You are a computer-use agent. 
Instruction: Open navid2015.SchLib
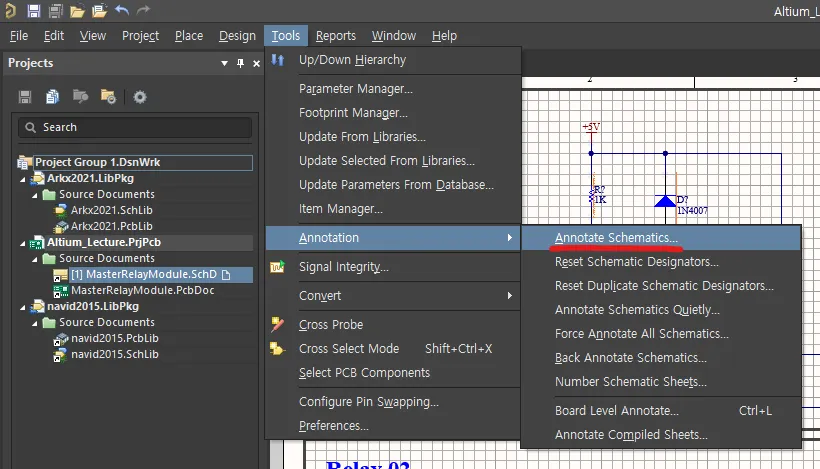tap(115, 354)
